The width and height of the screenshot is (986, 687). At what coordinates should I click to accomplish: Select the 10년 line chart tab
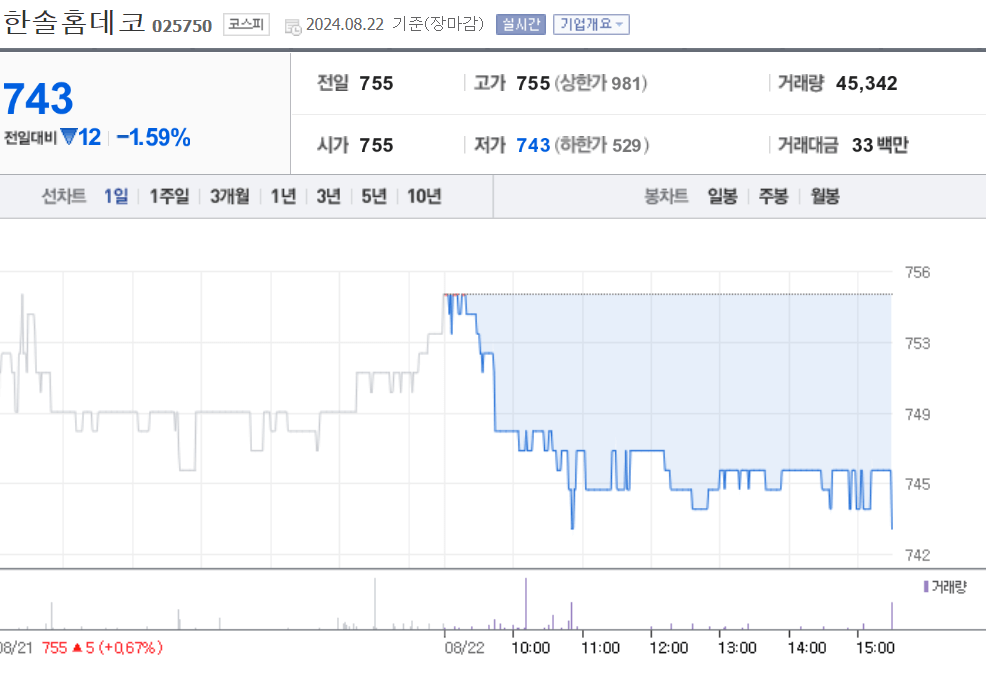(424, 196)
